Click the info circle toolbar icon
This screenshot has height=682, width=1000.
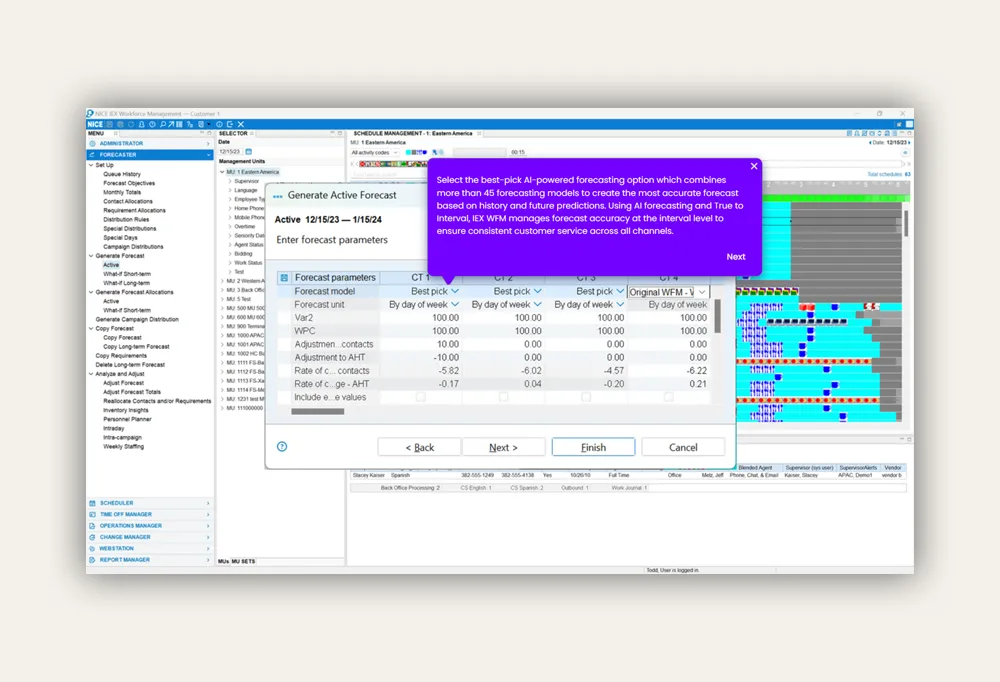coord(219,124)
